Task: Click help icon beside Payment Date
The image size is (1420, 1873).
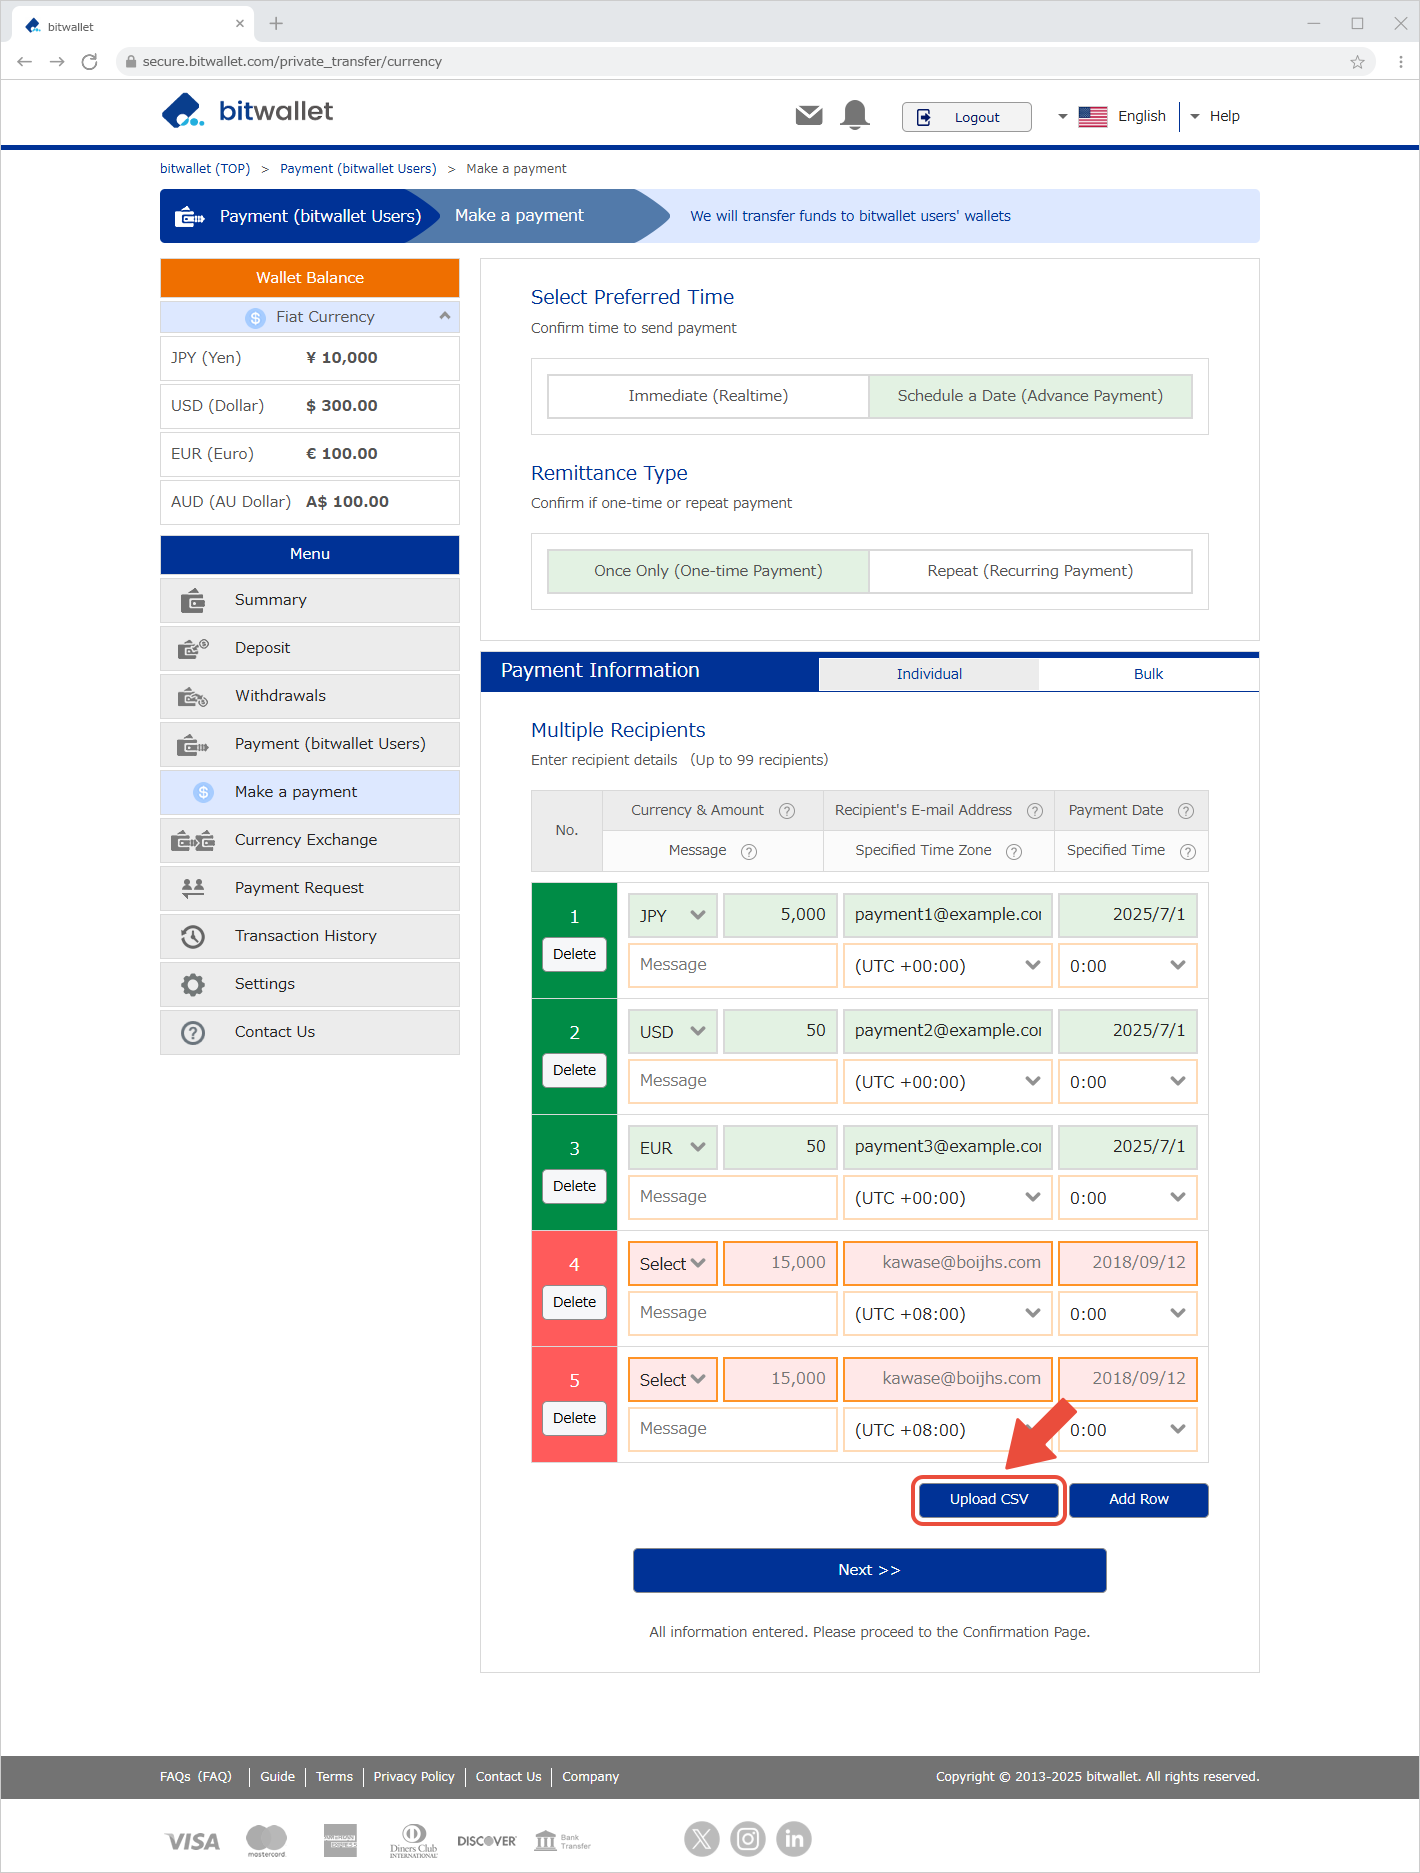Action: click(1186, 811)
